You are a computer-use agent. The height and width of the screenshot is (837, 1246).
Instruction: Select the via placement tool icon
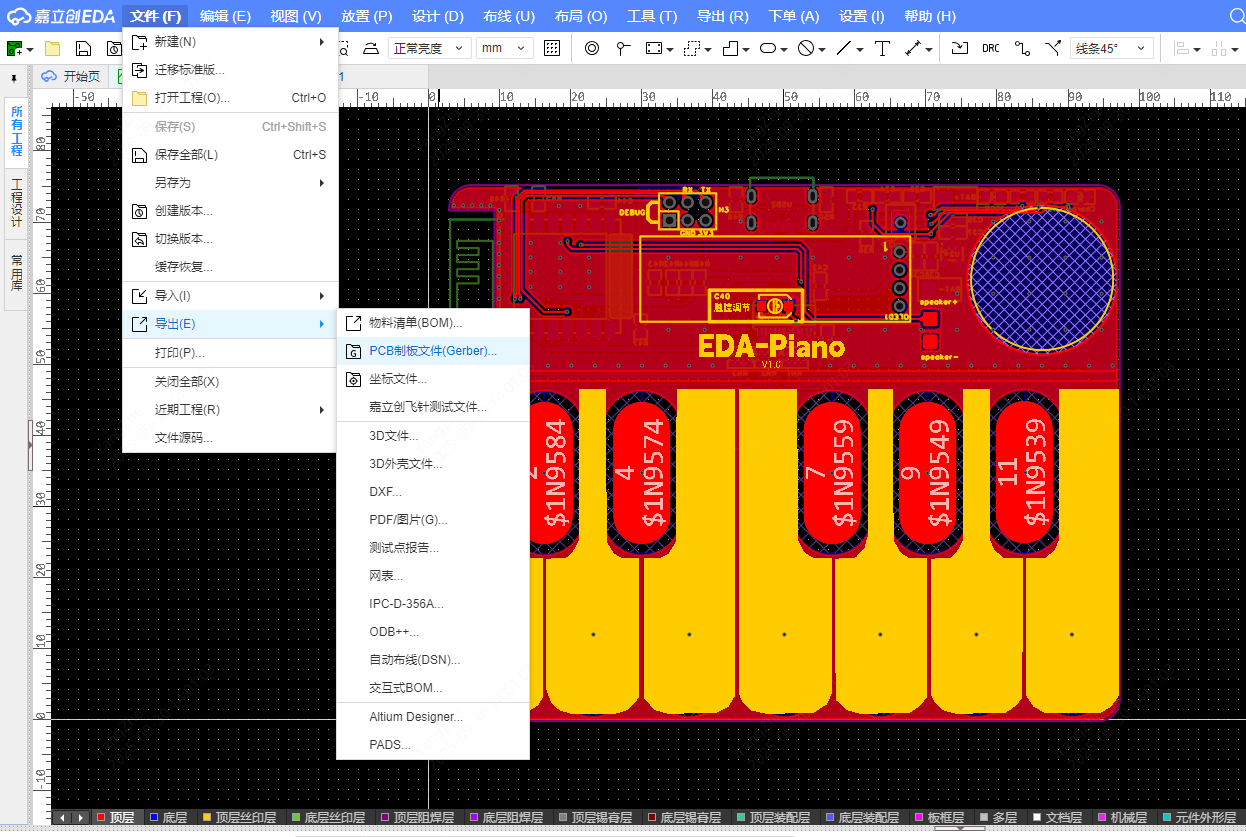pos(591,48)
